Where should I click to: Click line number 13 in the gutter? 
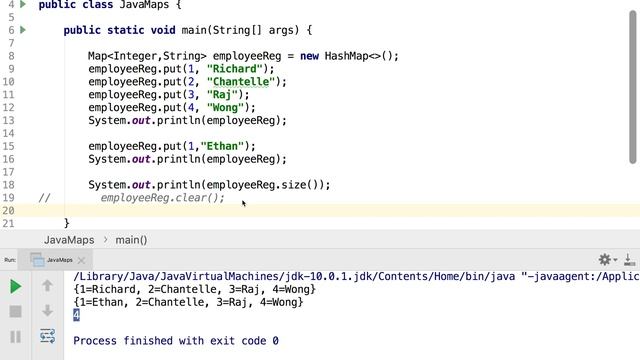point(8,120)
